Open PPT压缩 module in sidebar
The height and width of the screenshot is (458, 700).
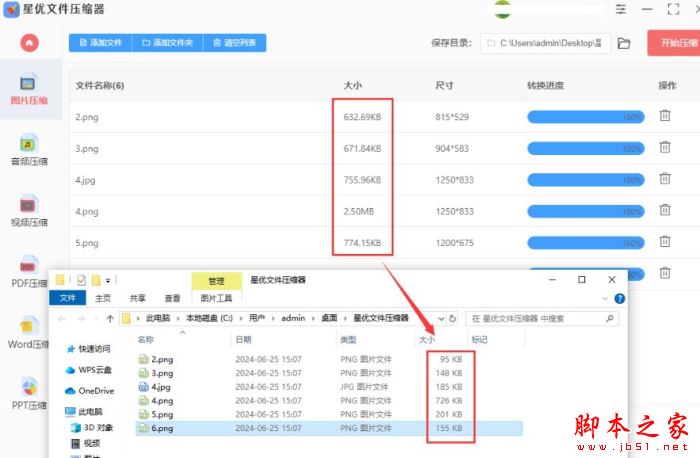click(x=29, y=394)
